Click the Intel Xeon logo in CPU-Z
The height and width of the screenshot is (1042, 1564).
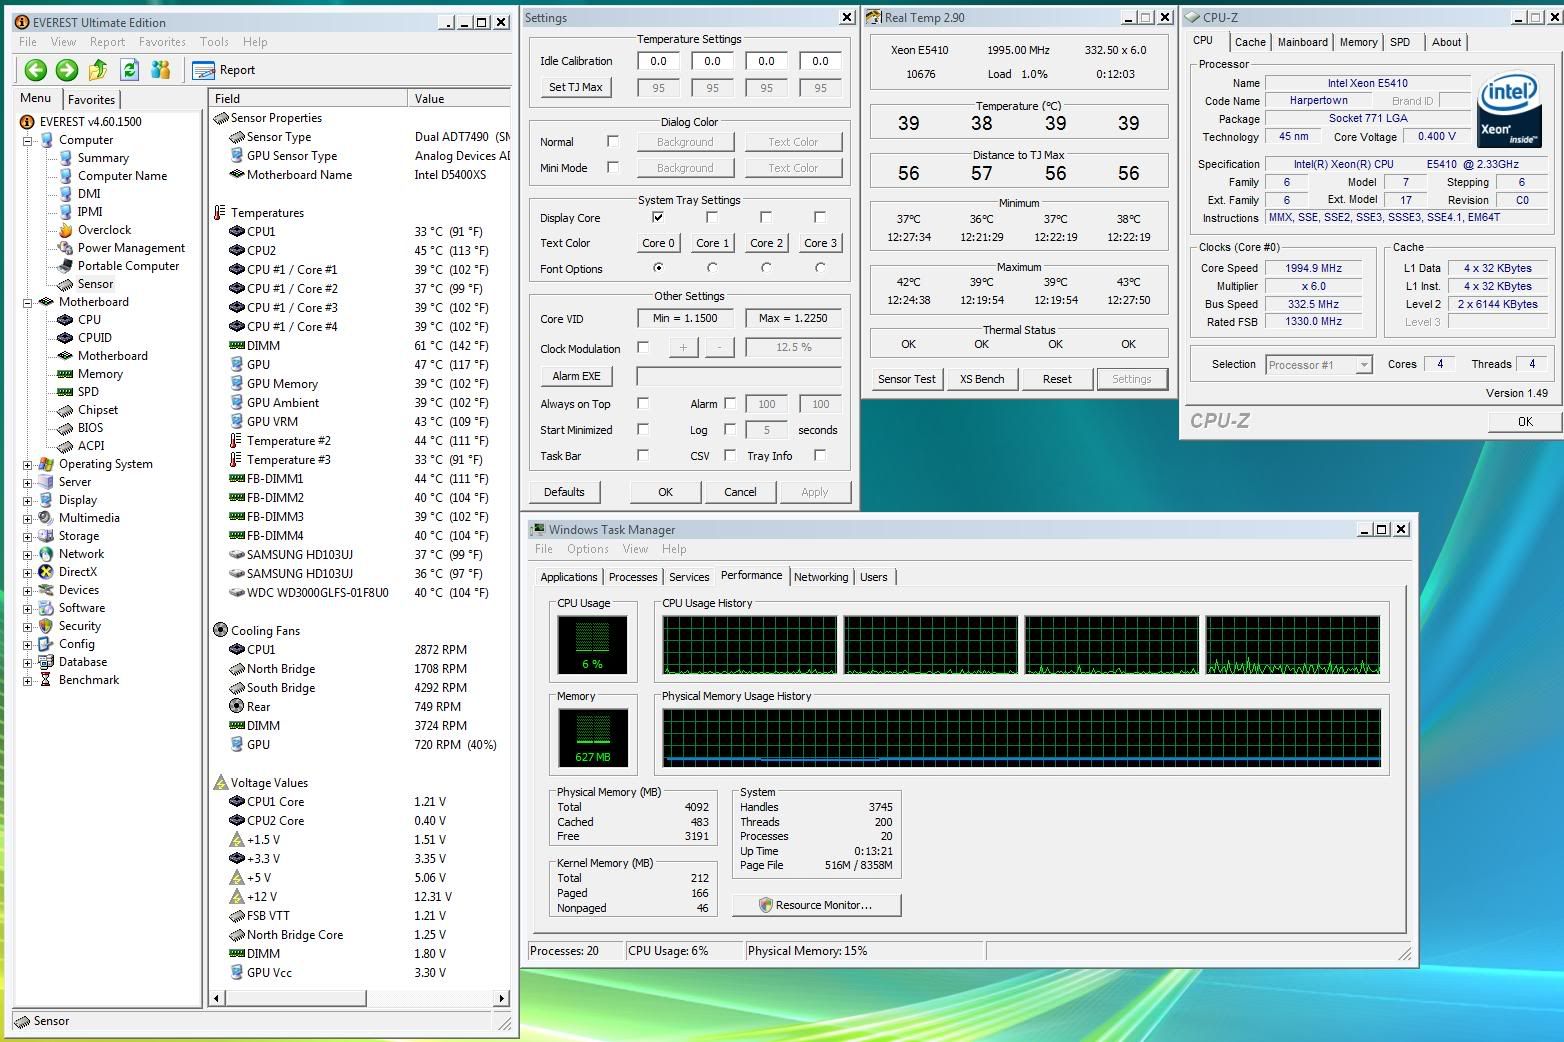pos(1509,109)
